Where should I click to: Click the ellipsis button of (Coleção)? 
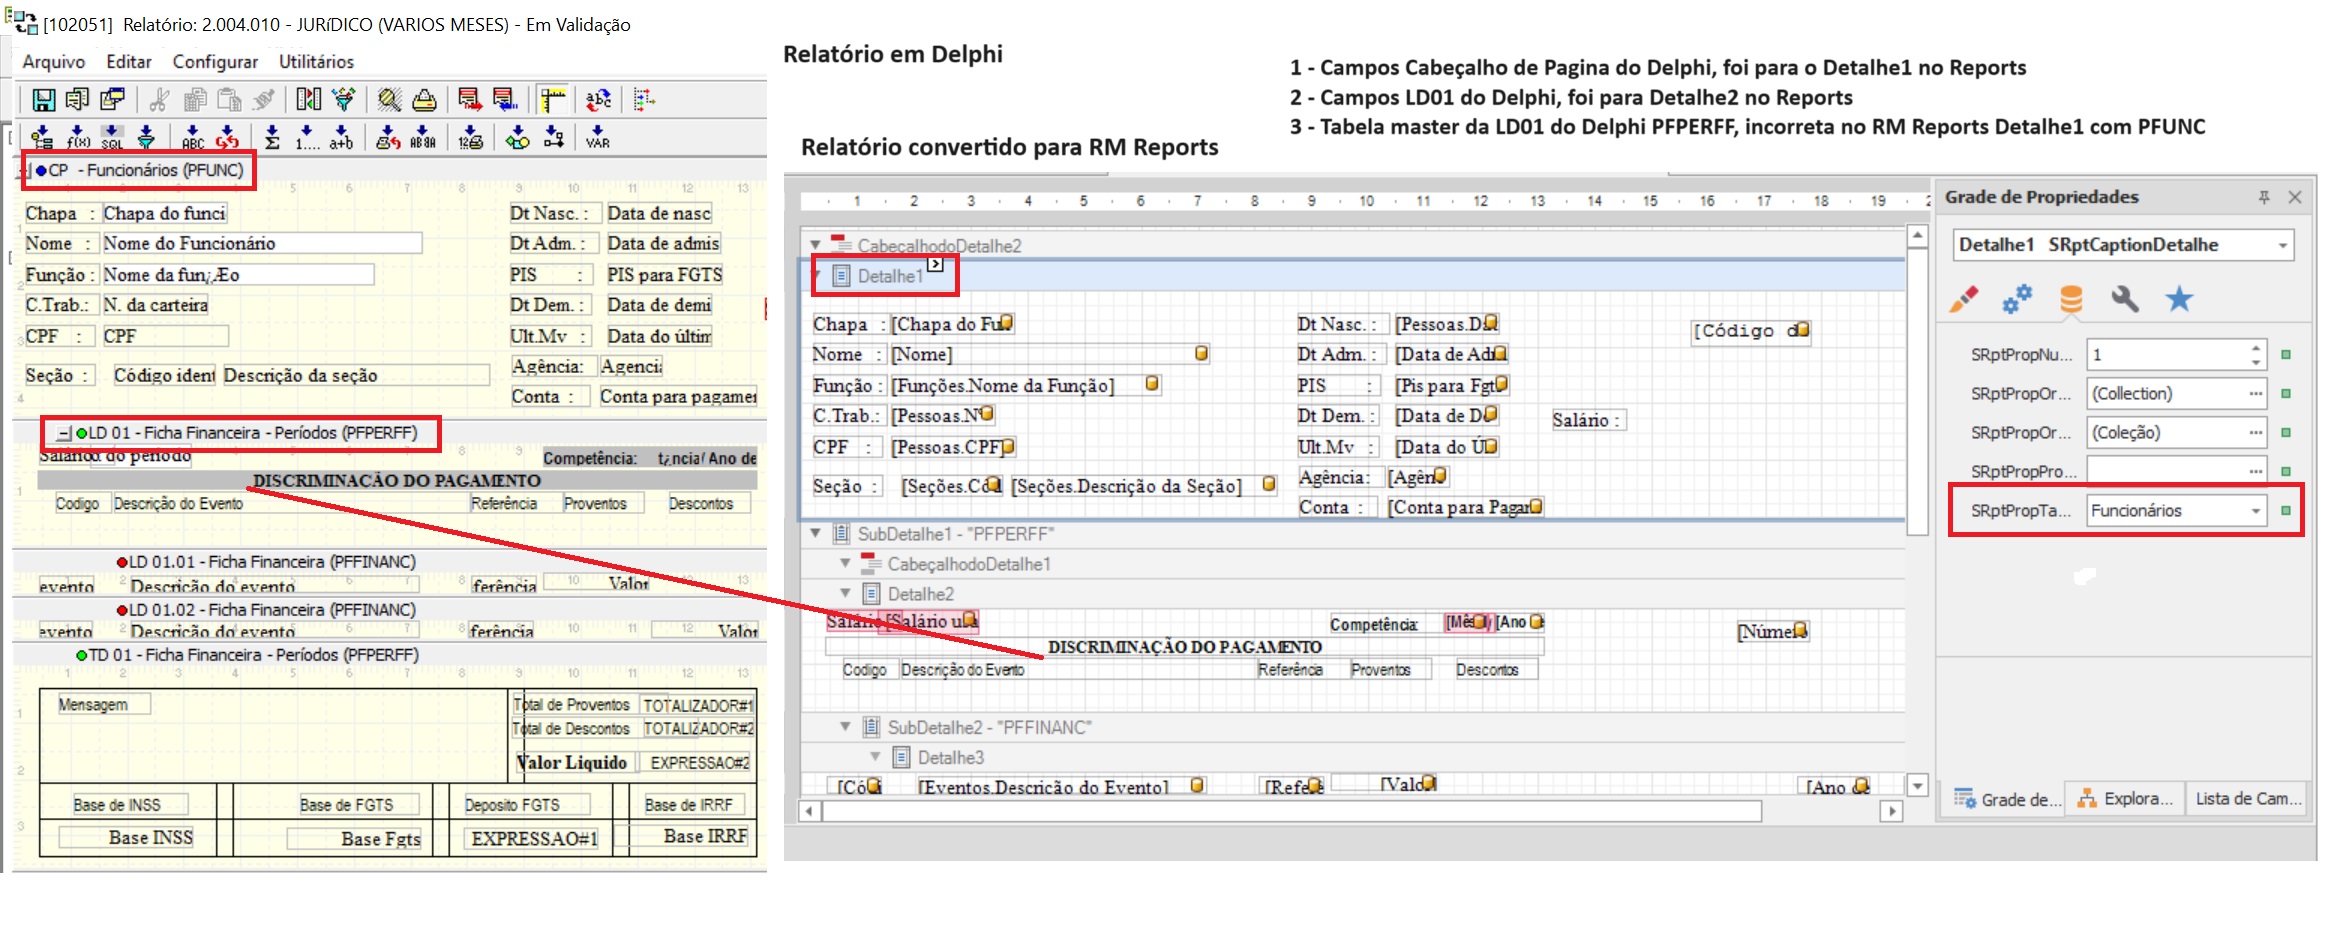pyautogui.click(x=2256, y=433)
